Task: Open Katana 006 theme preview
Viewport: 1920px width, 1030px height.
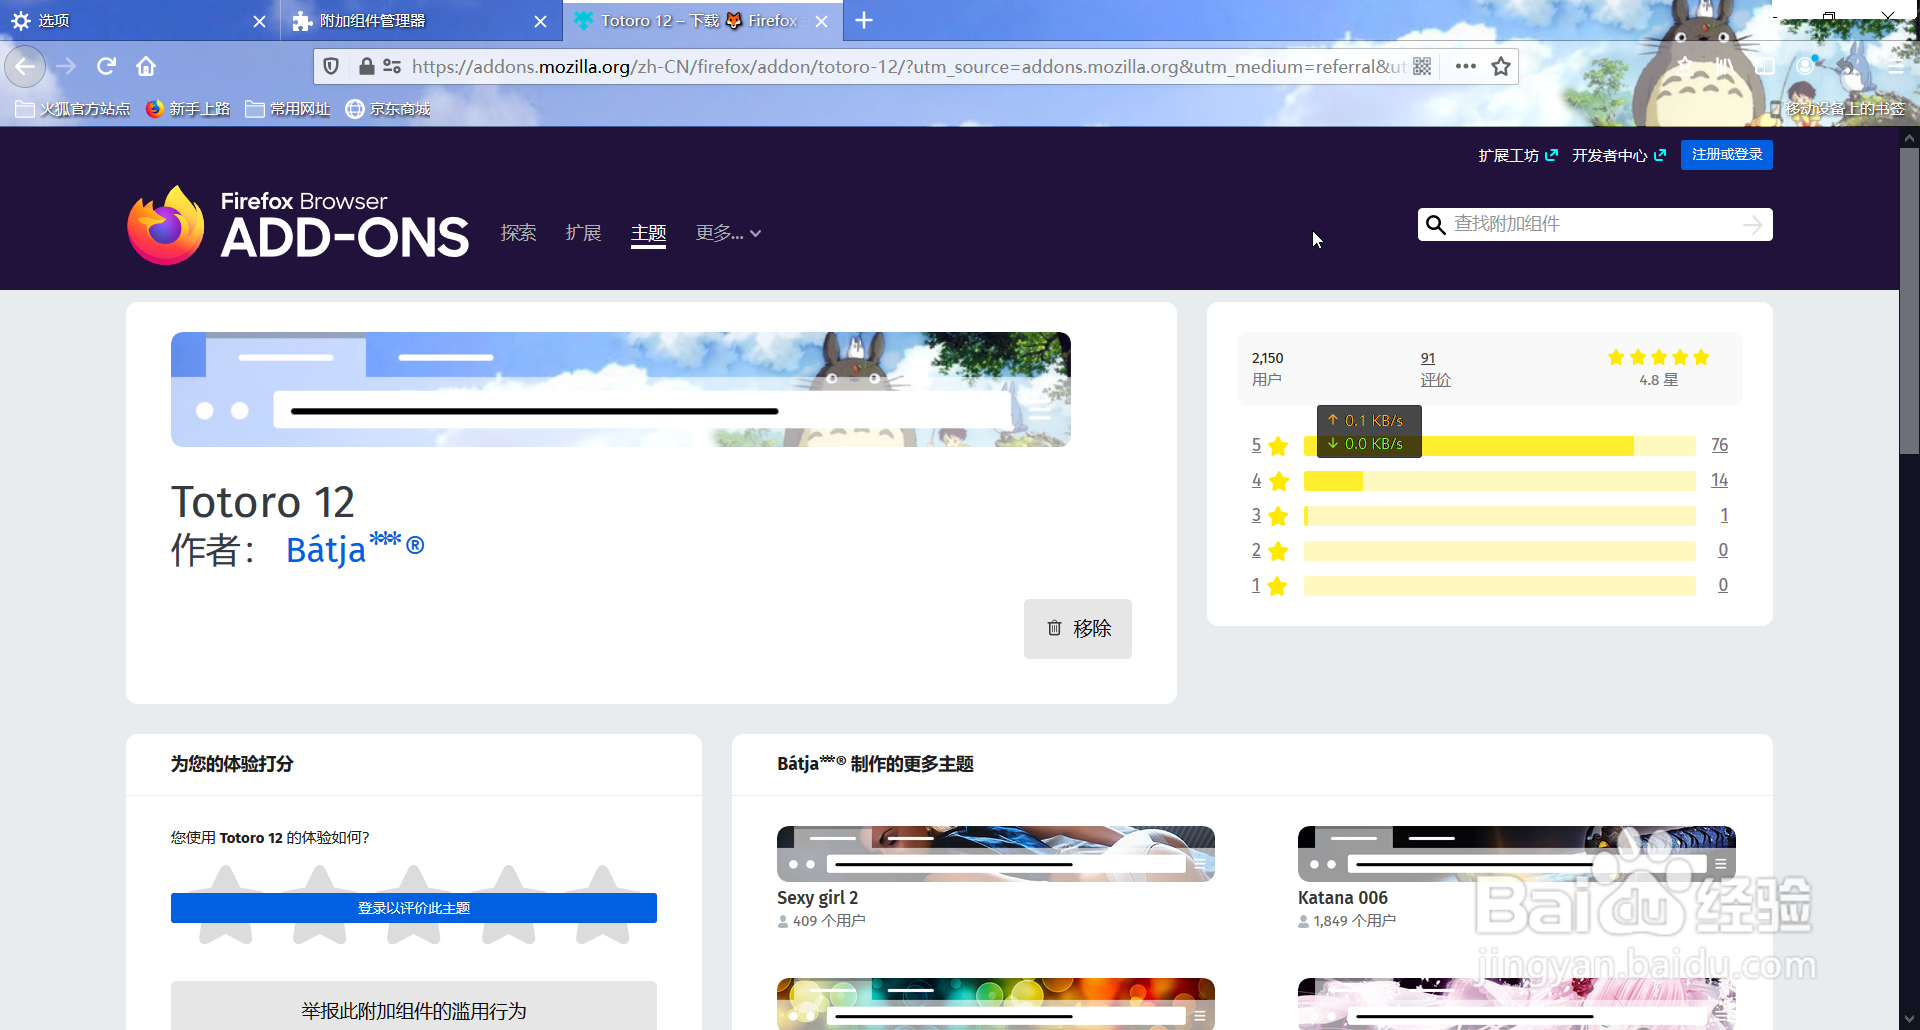Action: 1517,854
